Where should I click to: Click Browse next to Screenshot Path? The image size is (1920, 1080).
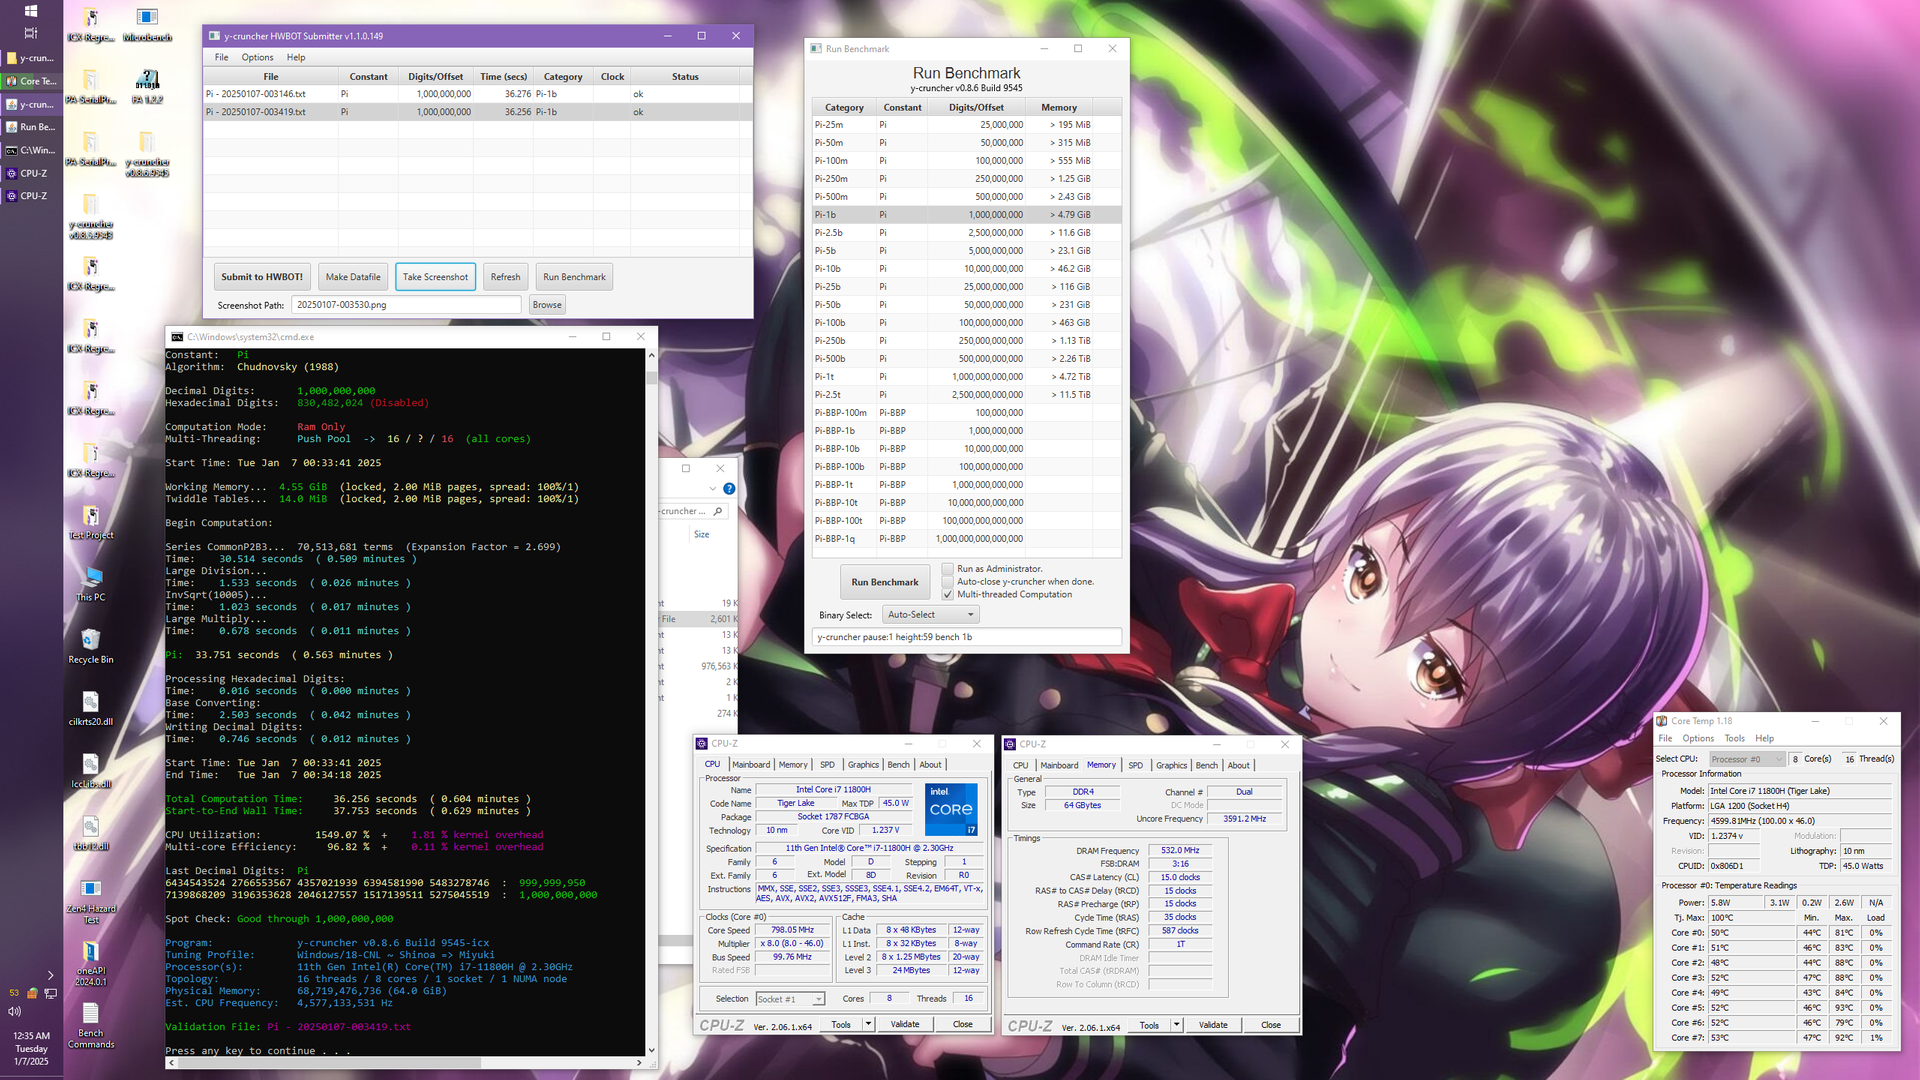[547, 305]
